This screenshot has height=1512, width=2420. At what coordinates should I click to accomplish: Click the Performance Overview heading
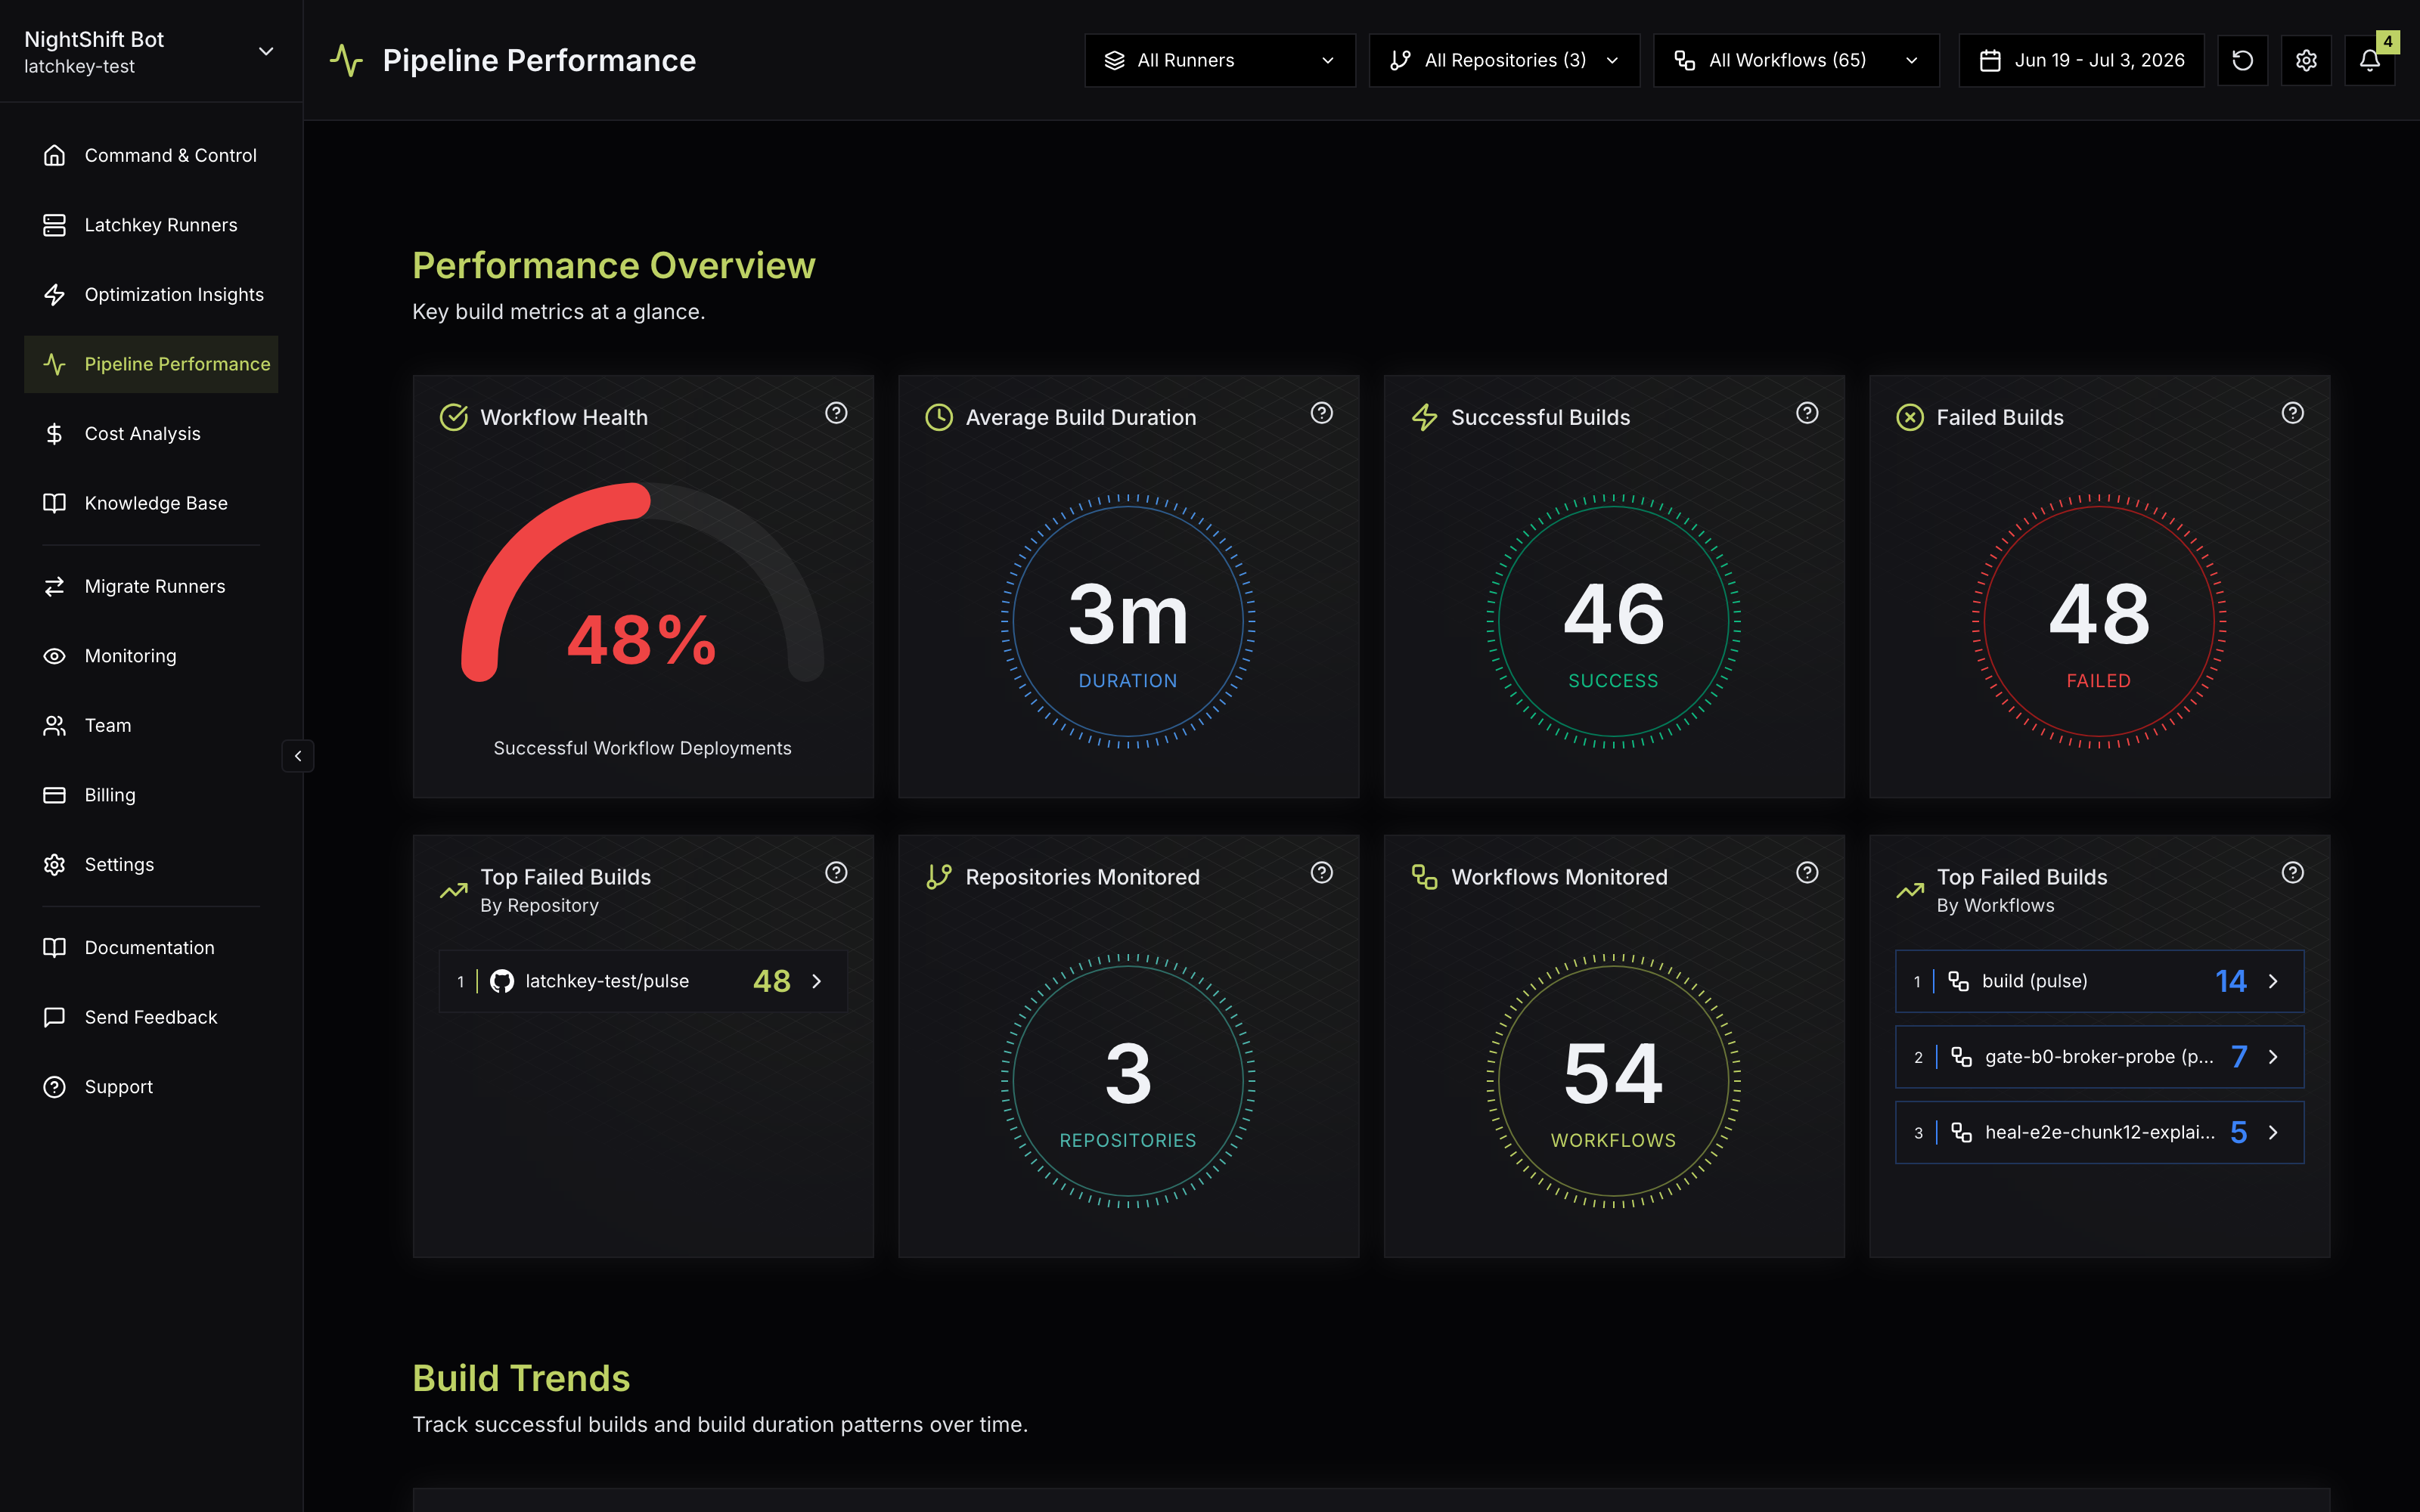click(x=614, y=266)
